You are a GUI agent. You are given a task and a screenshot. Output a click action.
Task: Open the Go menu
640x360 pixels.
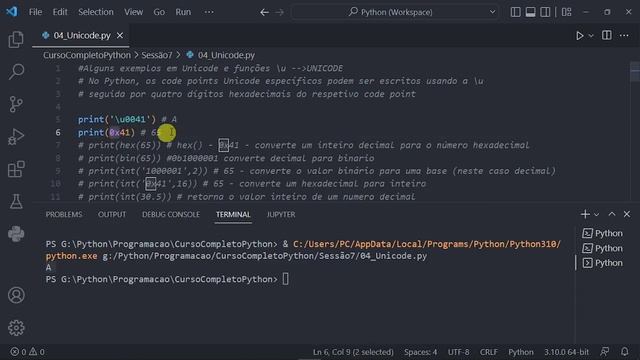pyautogui.click(x=159, y=12)
